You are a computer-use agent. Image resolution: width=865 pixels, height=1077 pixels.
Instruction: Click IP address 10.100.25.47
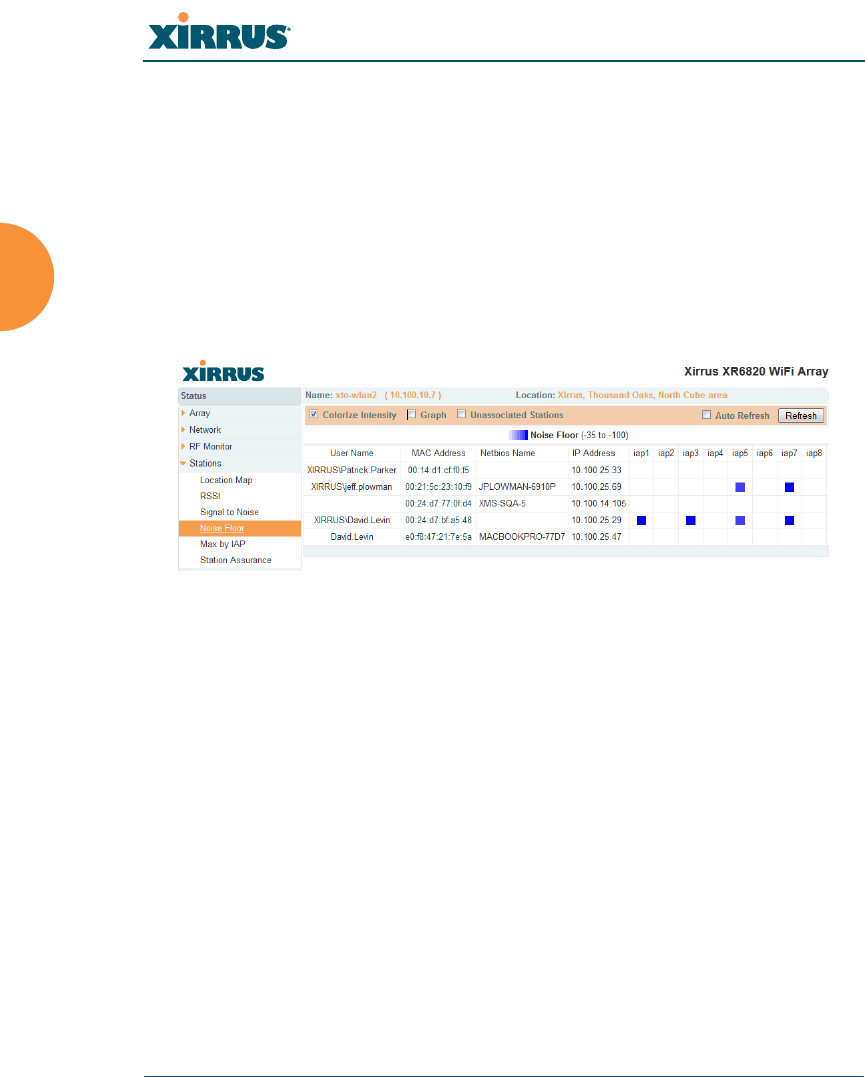[596, 536]
